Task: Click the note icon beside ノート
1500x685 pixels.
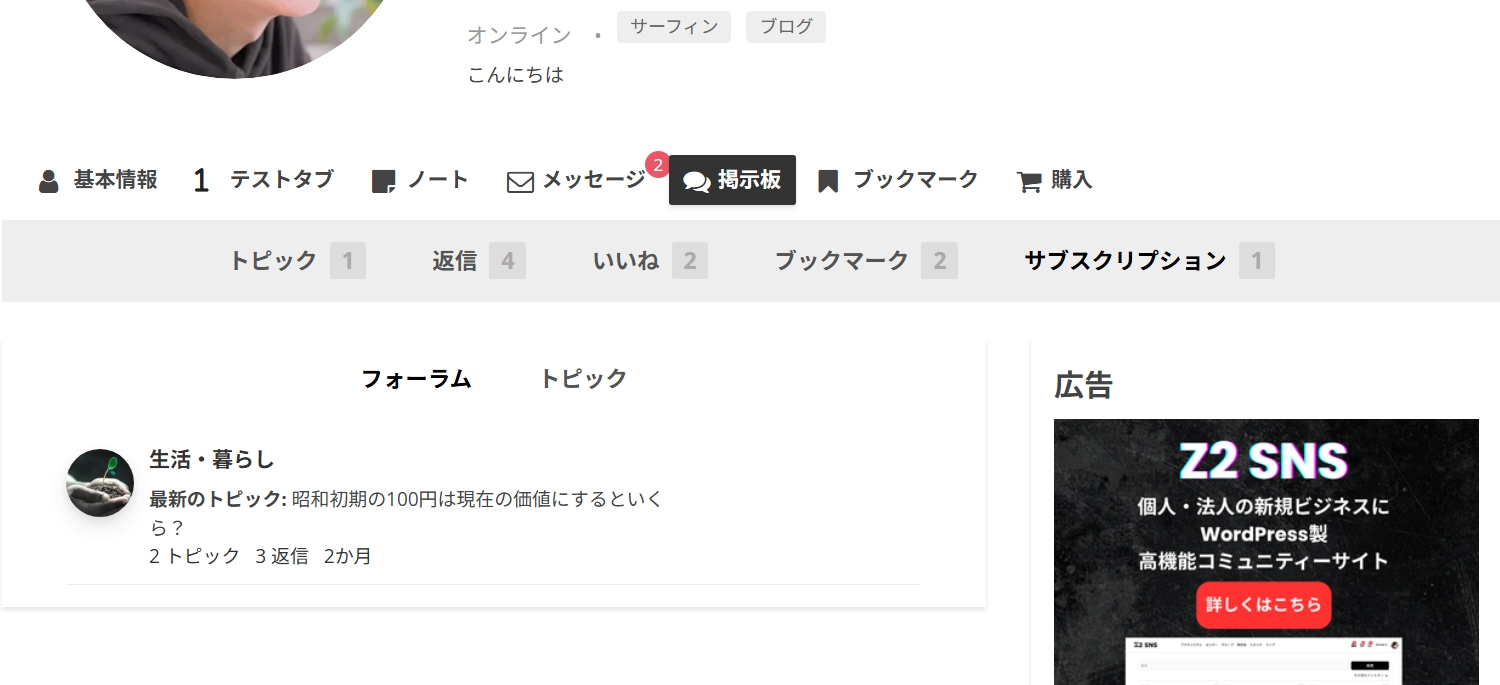Action: click(x=383, y=181)
